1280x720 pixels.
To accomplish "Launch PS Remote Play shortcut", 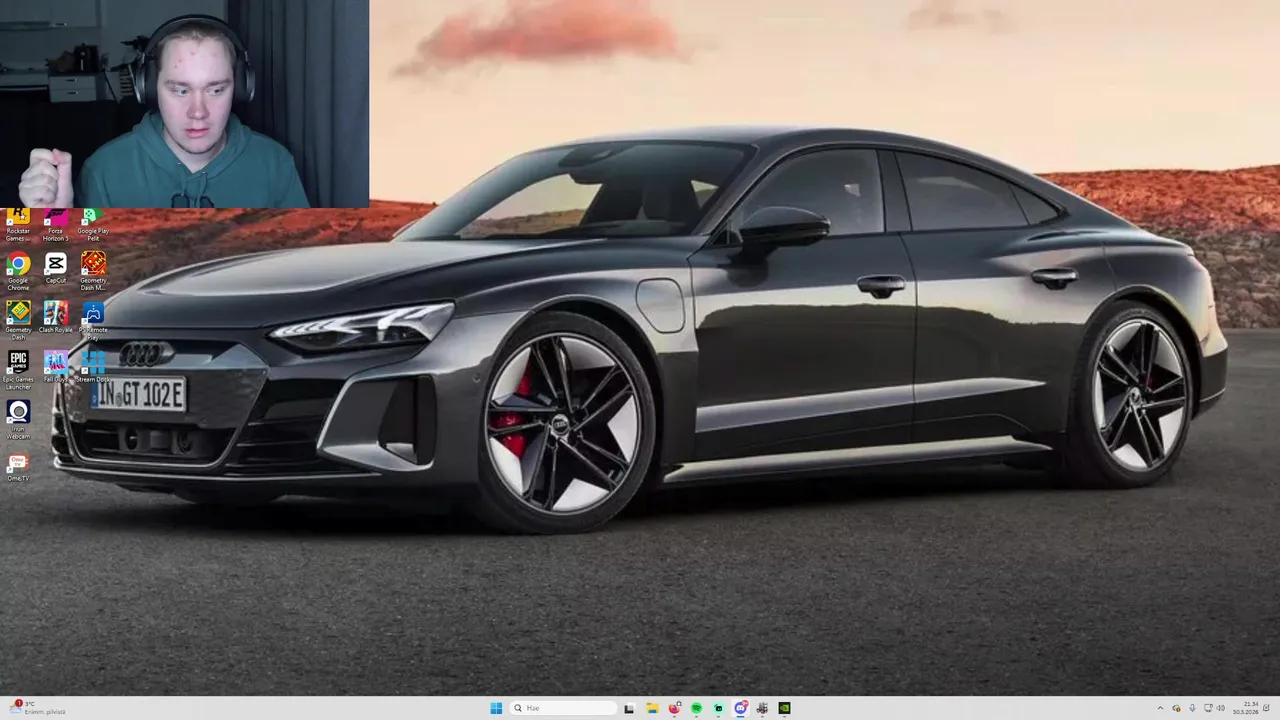I will click(x=93, y=320).
